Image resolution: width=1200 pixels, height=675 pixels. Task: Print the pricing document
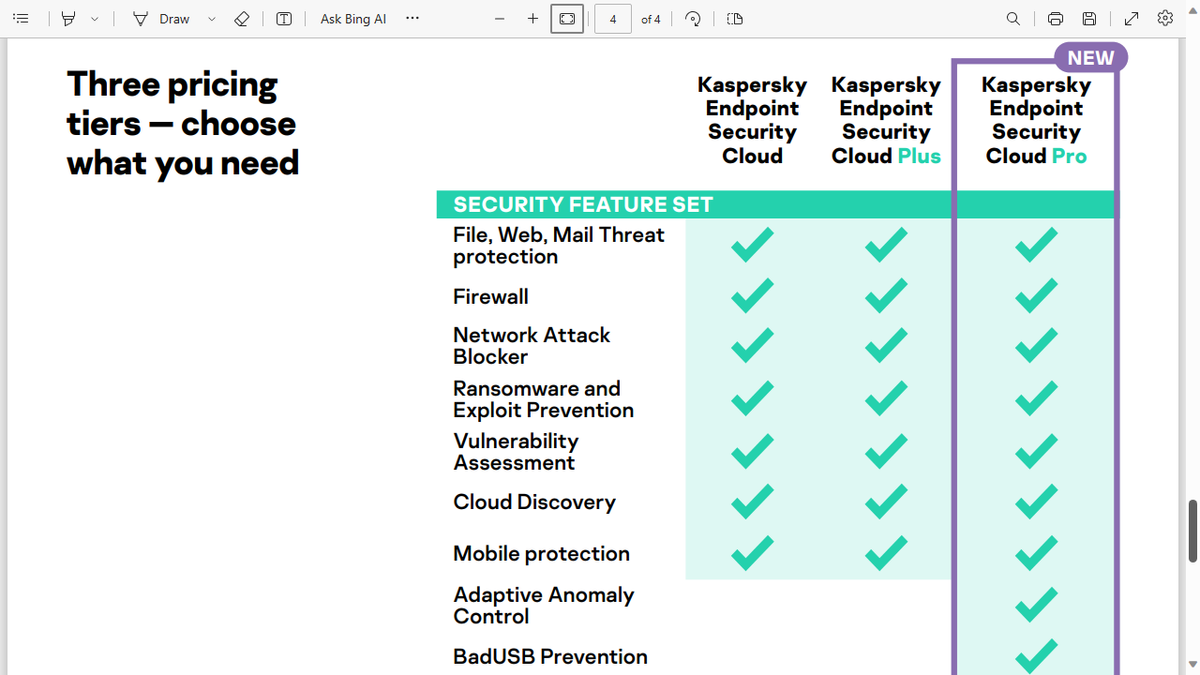coord(1055,18)
